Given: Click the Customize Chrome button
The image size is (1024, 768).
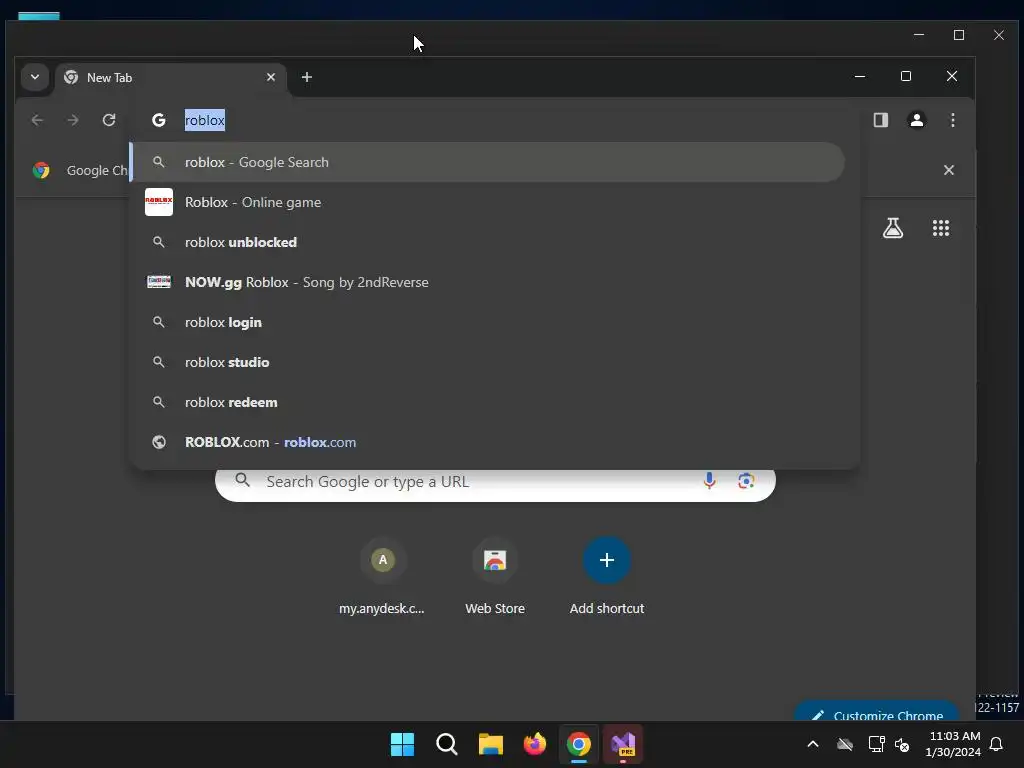Looking at the screenshot, I should [x=876, y=712].
